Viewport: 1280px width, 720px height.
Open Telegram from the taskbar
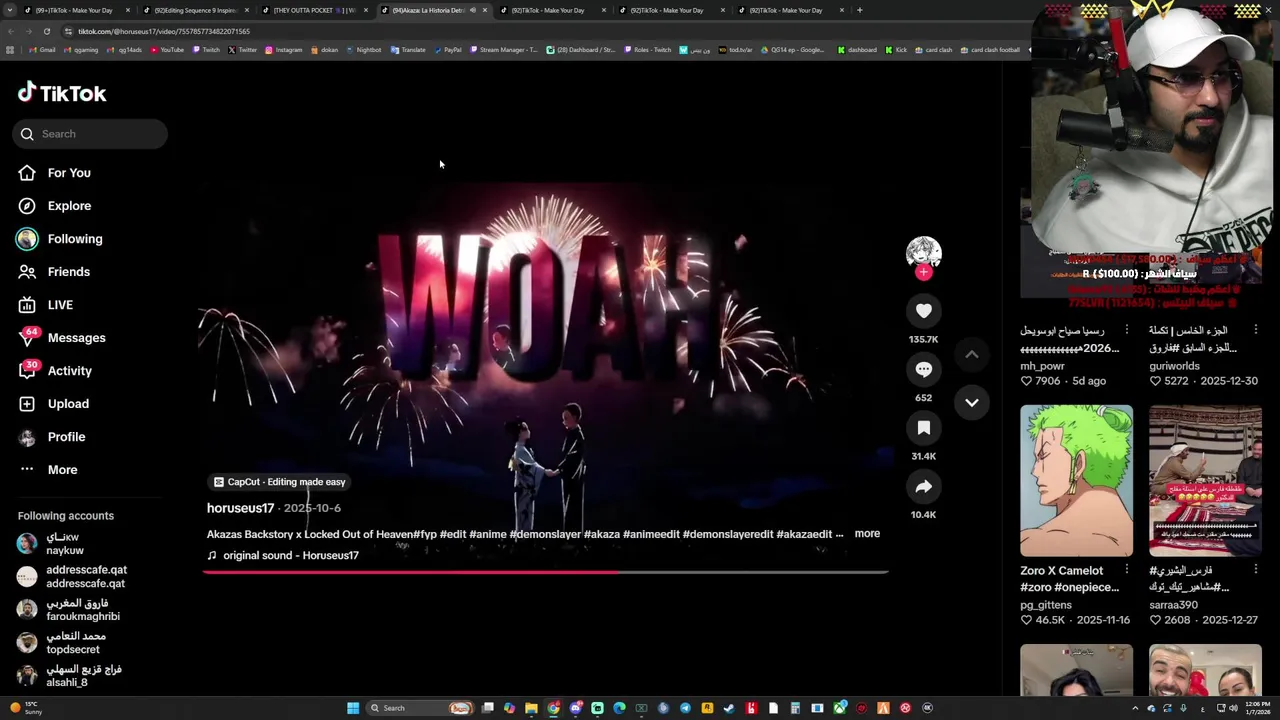point(685,708)
